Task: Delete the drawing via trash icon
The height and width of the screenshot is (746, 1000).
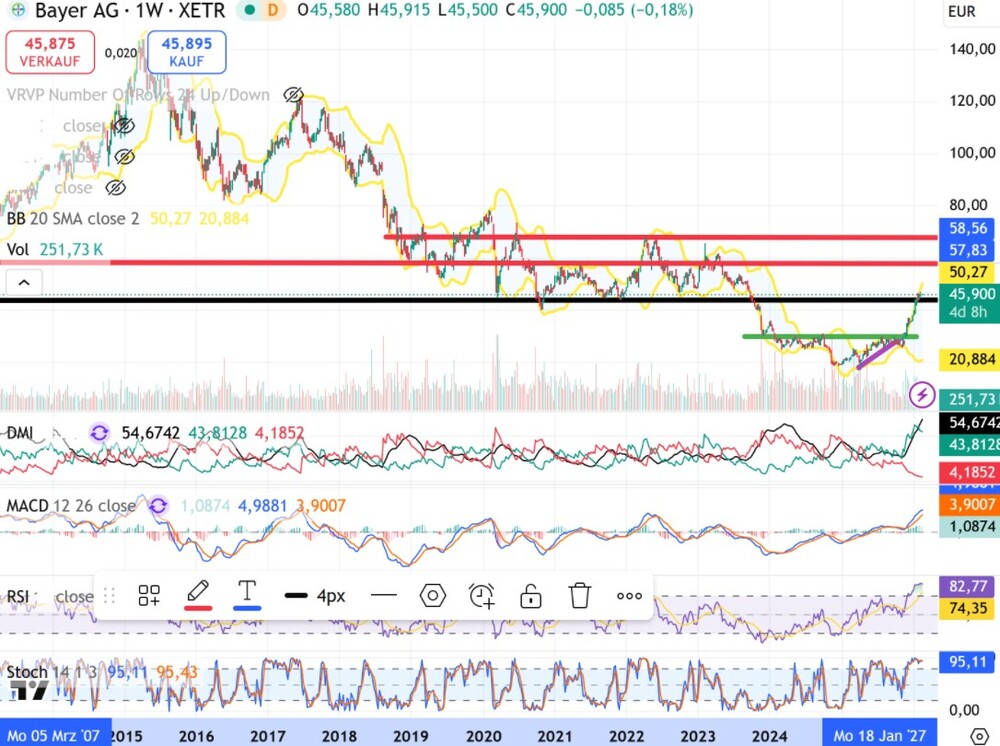Action: (579, 595)
